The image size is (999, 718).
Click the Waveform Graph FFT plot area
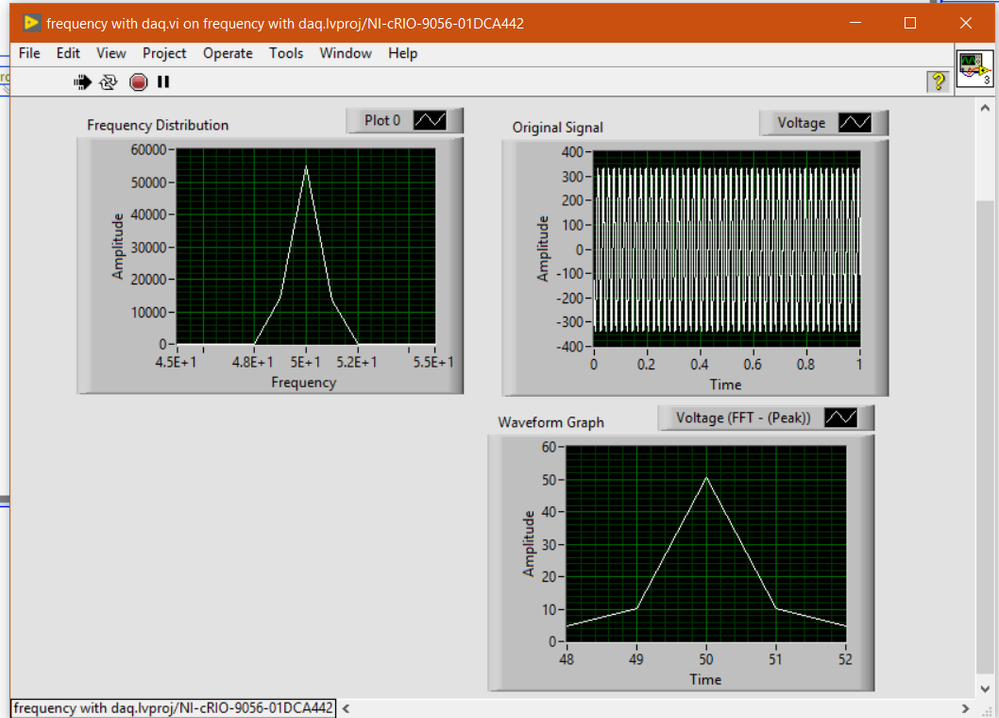[706, 544]
